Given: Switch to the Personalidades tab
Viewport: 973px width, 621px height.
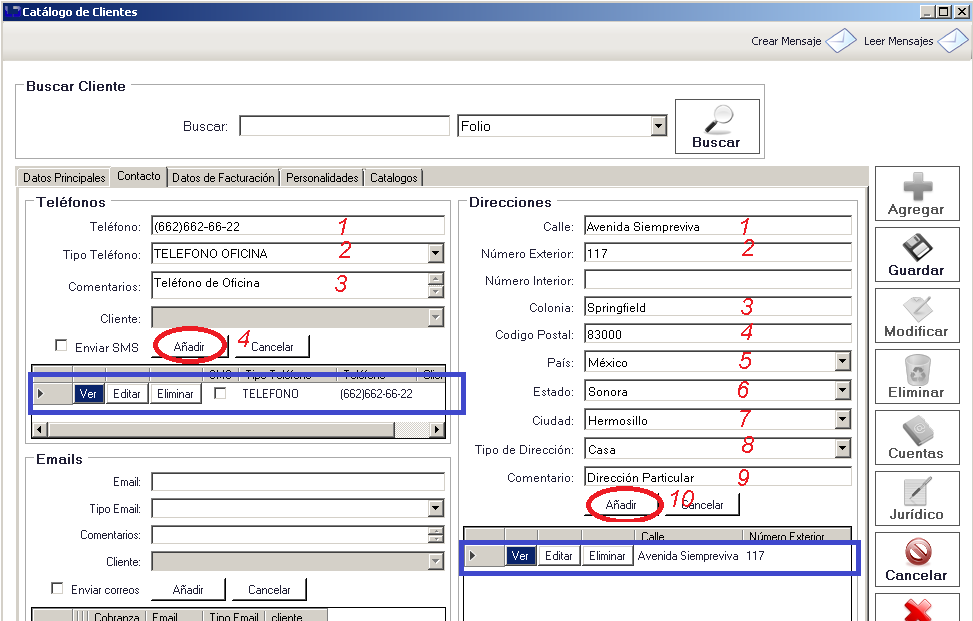Looking at the screenshot, I should click(322, 177).
